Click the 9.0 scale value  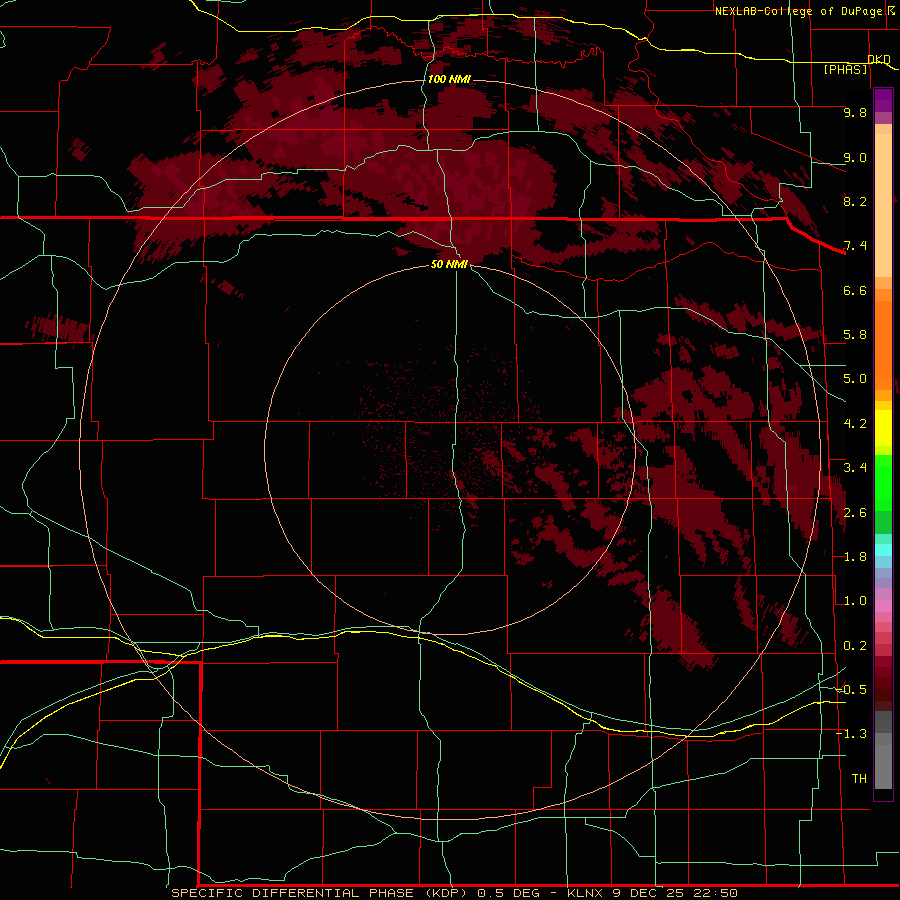tap(855, 157)
